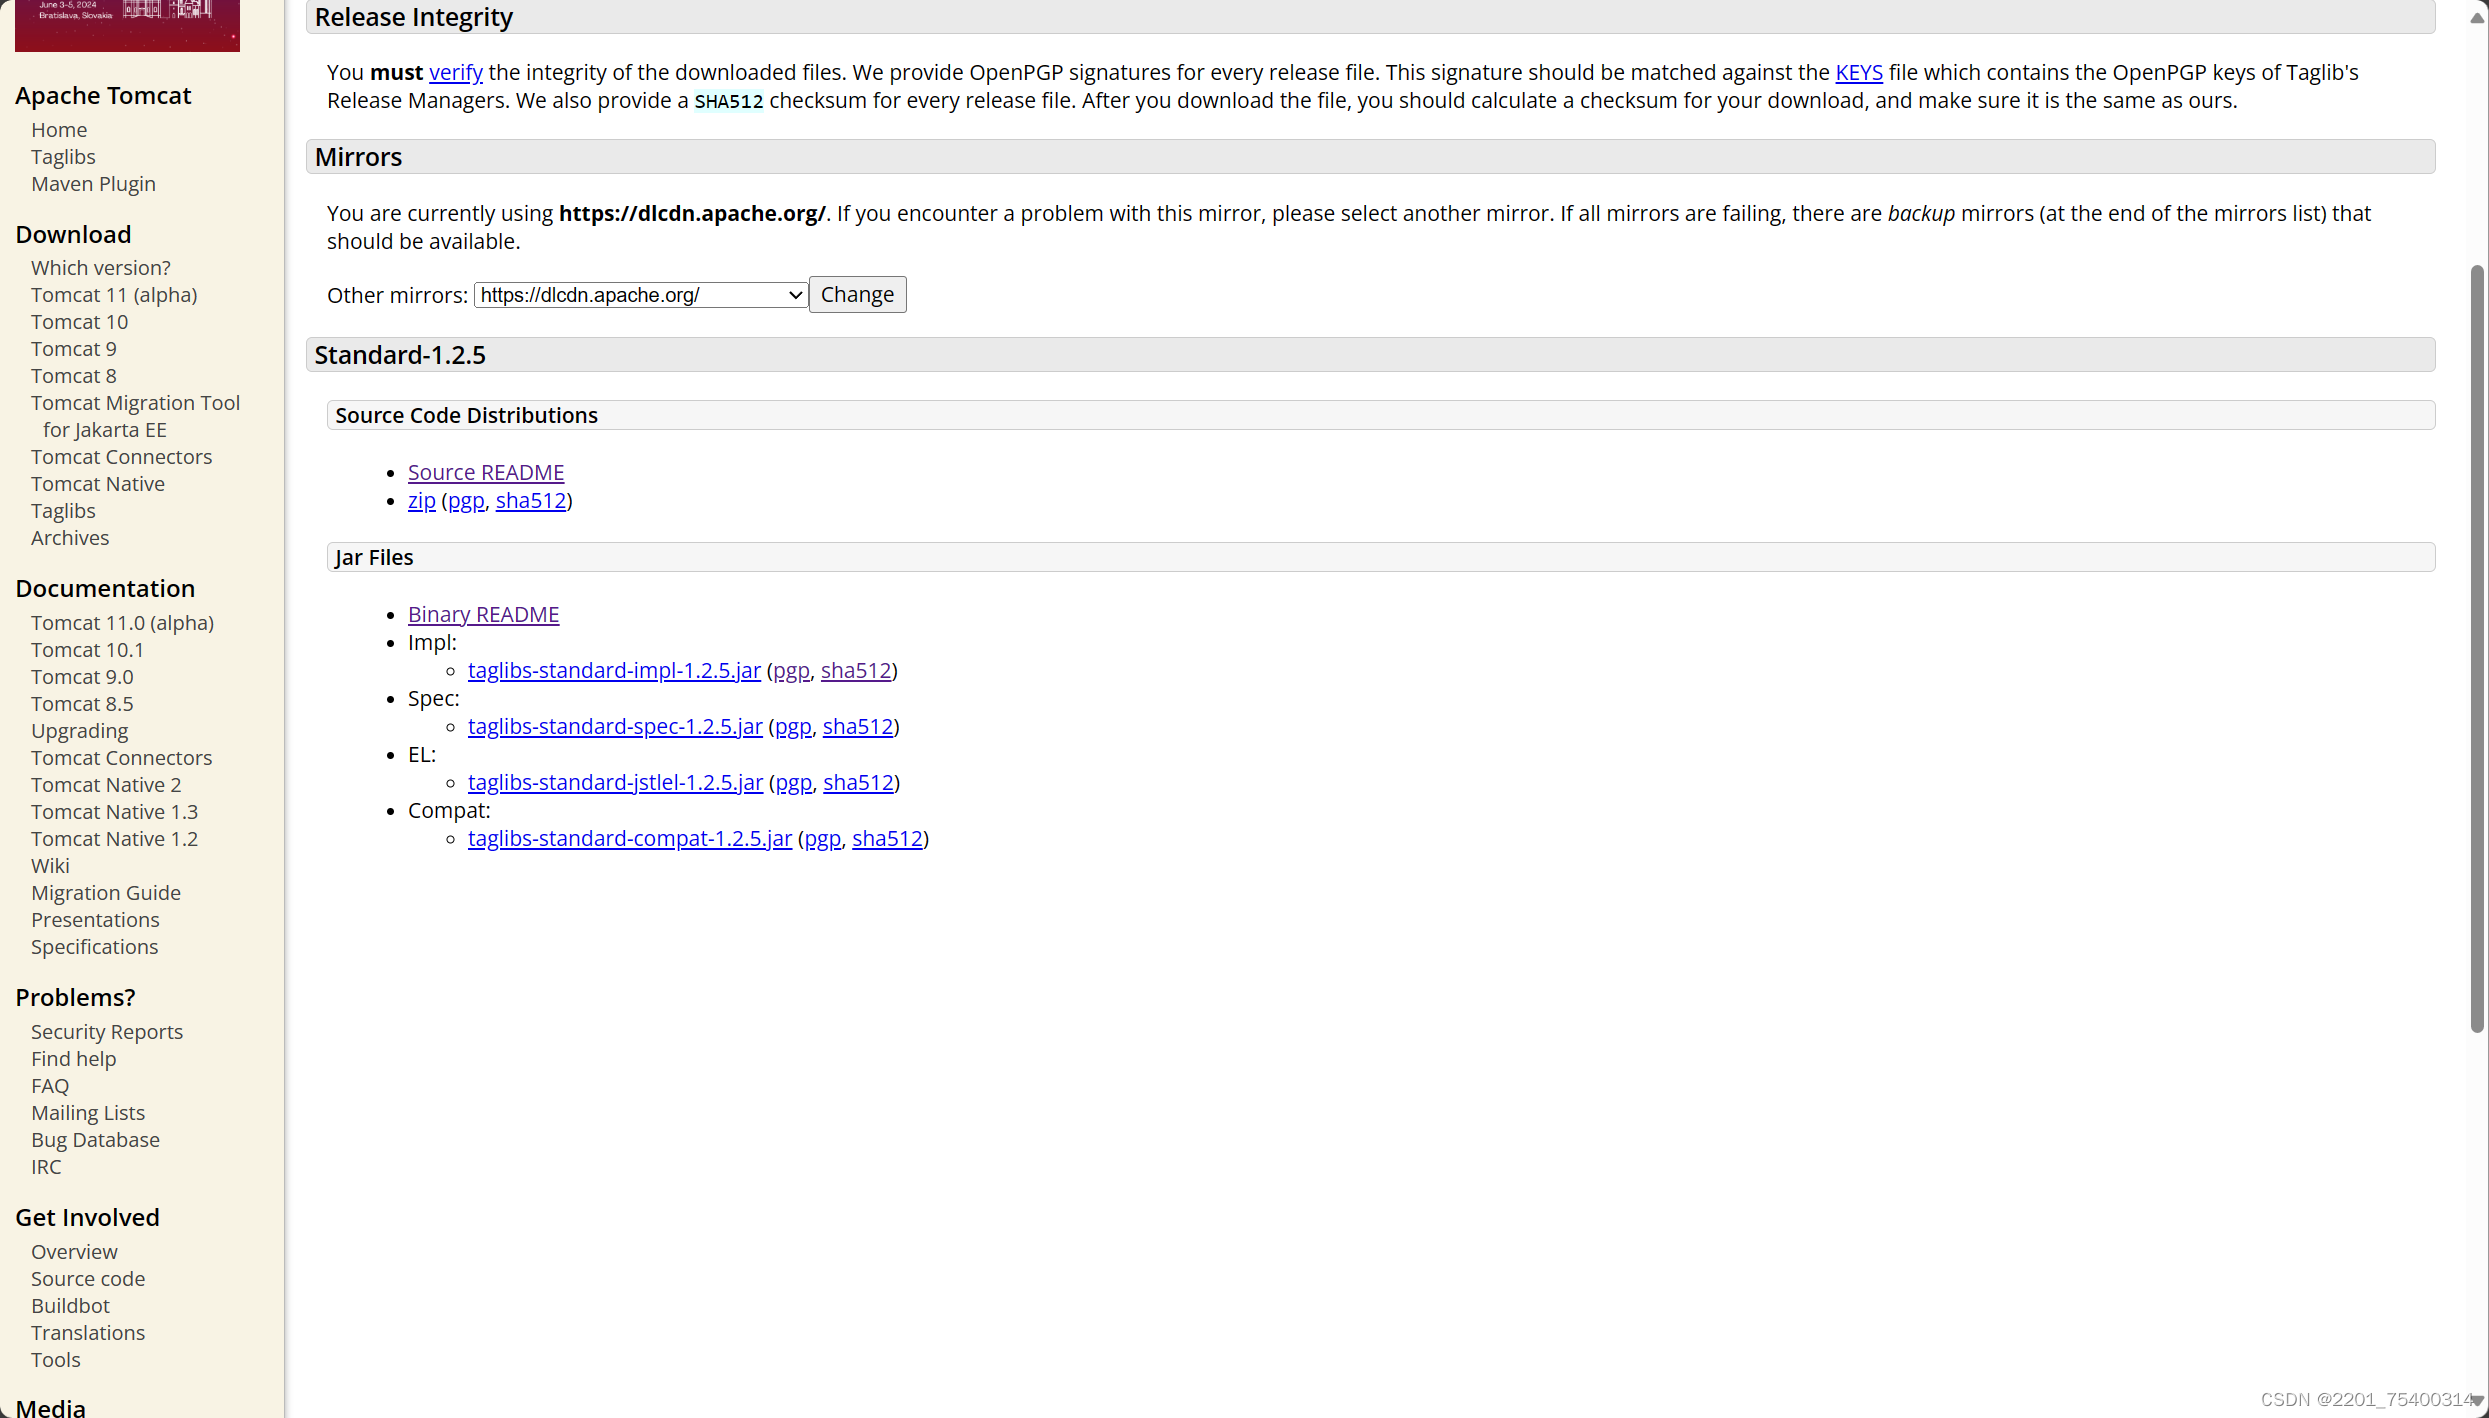The width and height of the screenshot is (2489, 1418).
Task: Click the Change mirror button
Action: pos(856,294)
